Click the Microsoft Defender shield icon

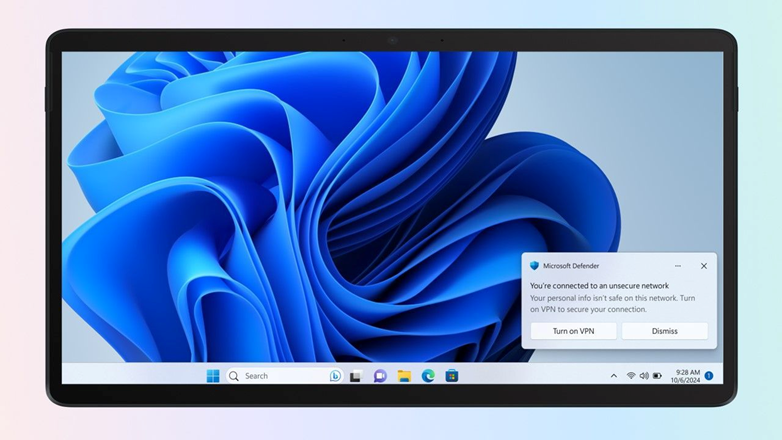(534, 266)
